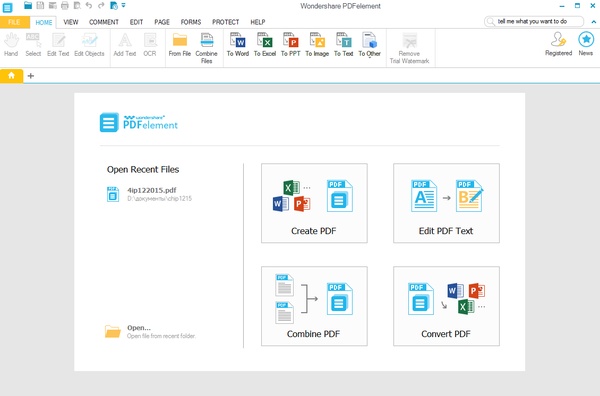Click the Create PDF tile
Screen dimensions: 600x396
point(314,203)
